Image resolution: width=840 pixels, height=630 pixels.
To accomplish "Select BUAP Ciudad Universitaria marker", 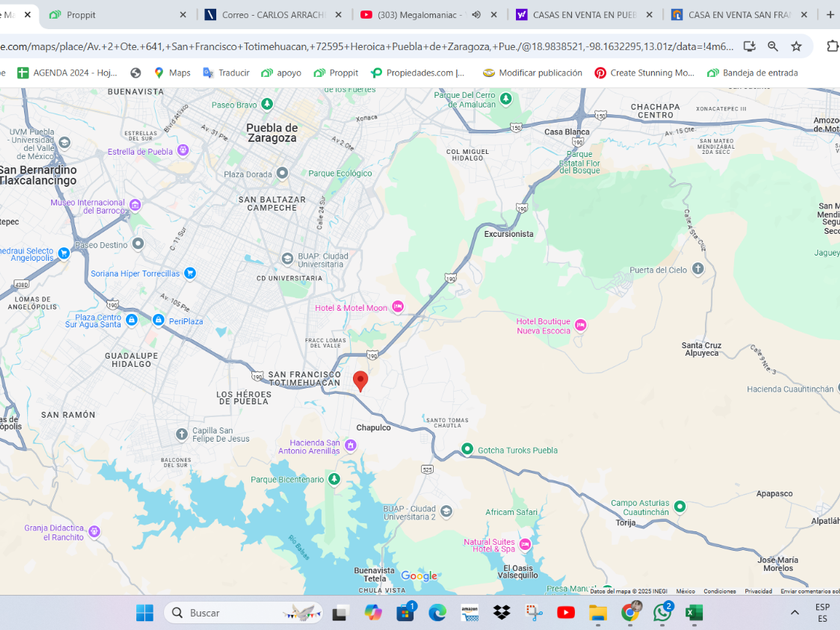I will point(287,259).
